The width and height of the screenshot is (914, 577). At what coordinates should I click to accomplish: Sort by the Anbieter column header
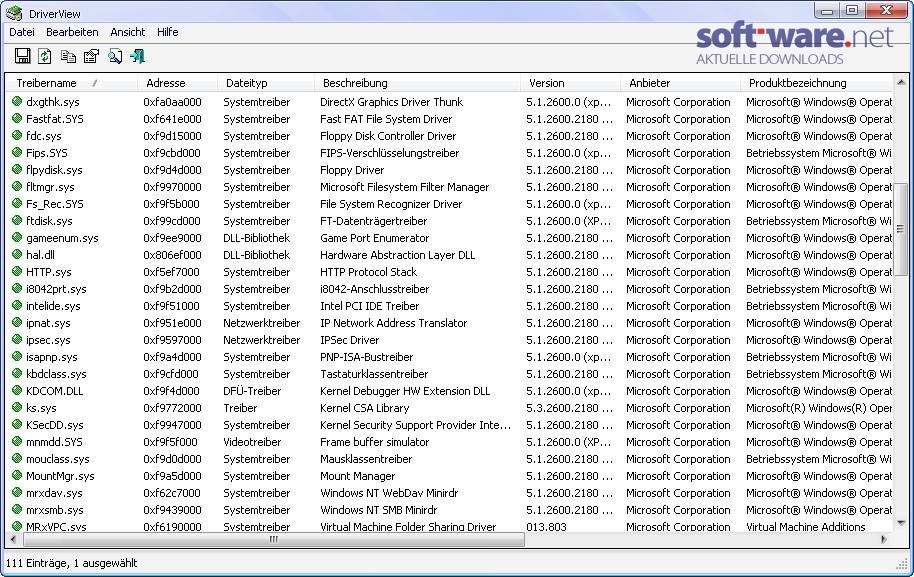click(680, 83)
